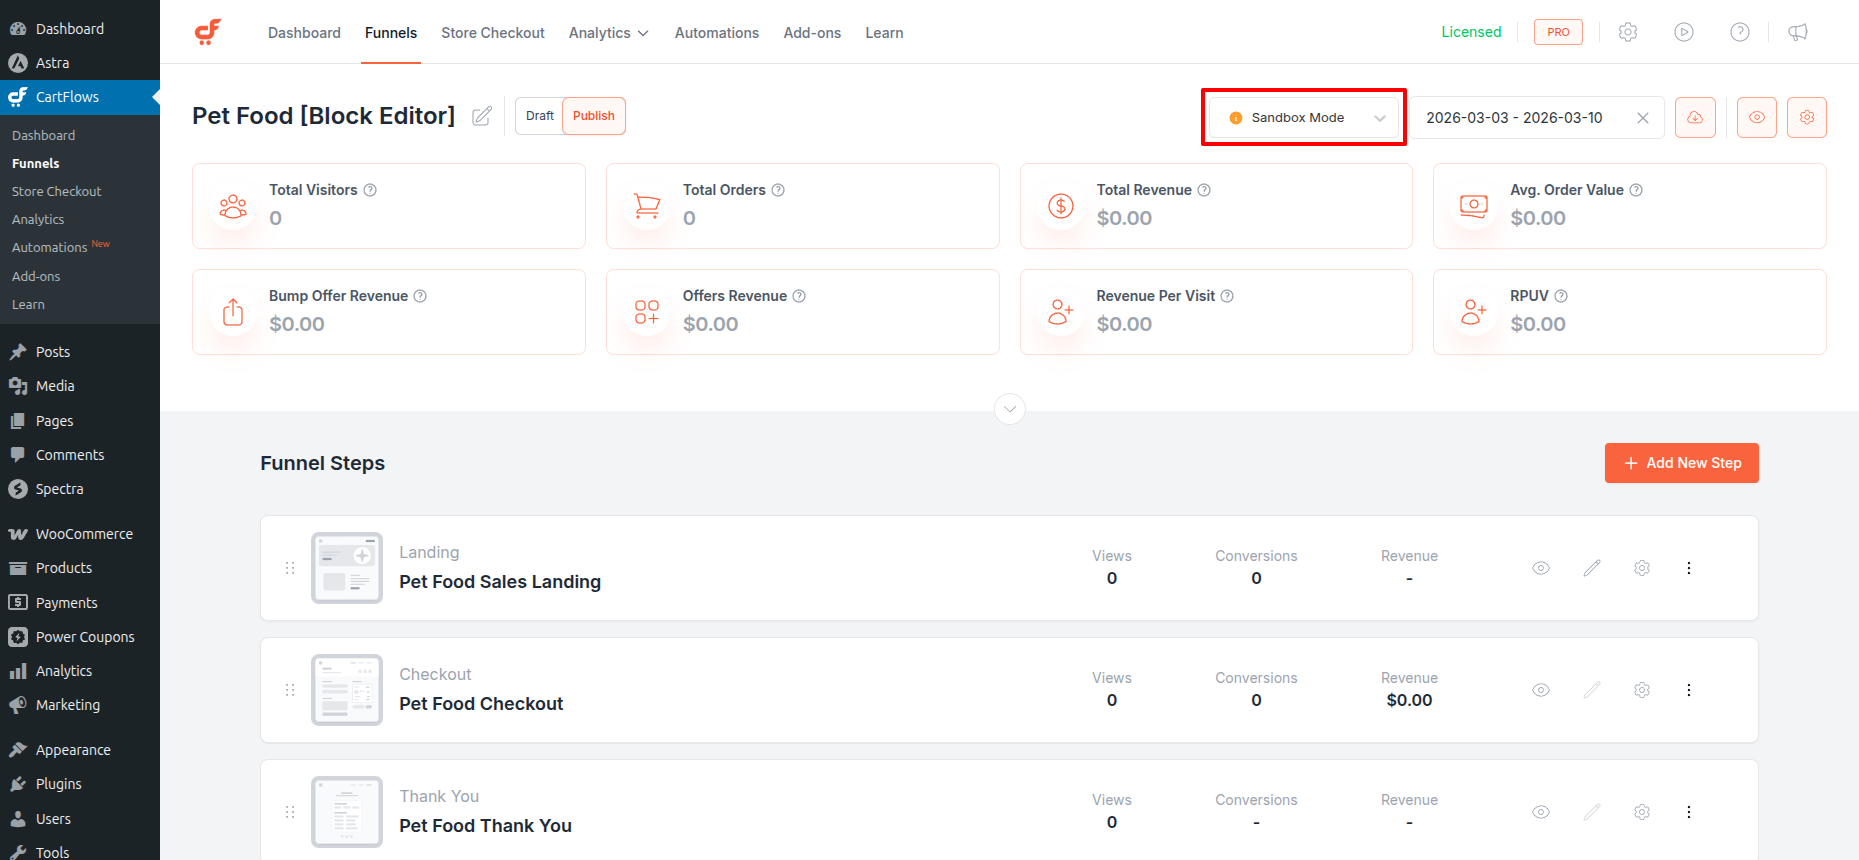Open more options for Pet Food Thank You
Viewport: 1859px width, 860px height.
click(1689, 812)
